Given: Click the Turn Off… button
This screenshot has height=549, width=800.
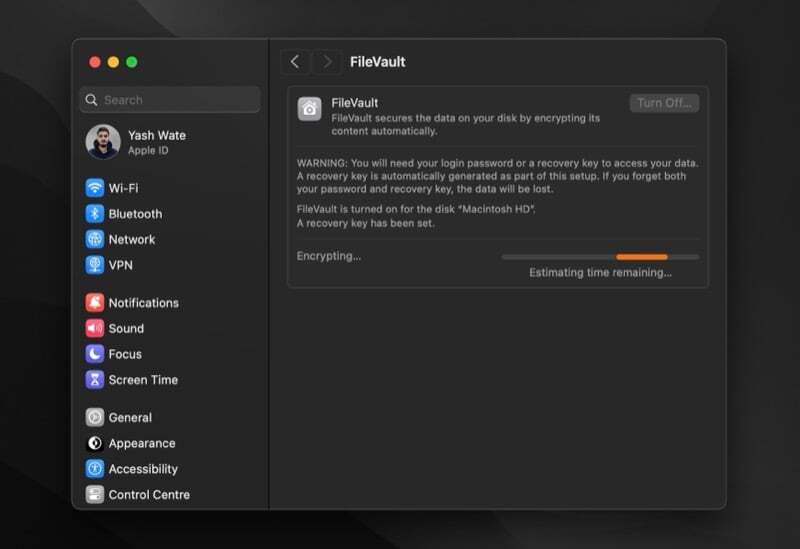Looking at the screenshot, I should point(664,103).
